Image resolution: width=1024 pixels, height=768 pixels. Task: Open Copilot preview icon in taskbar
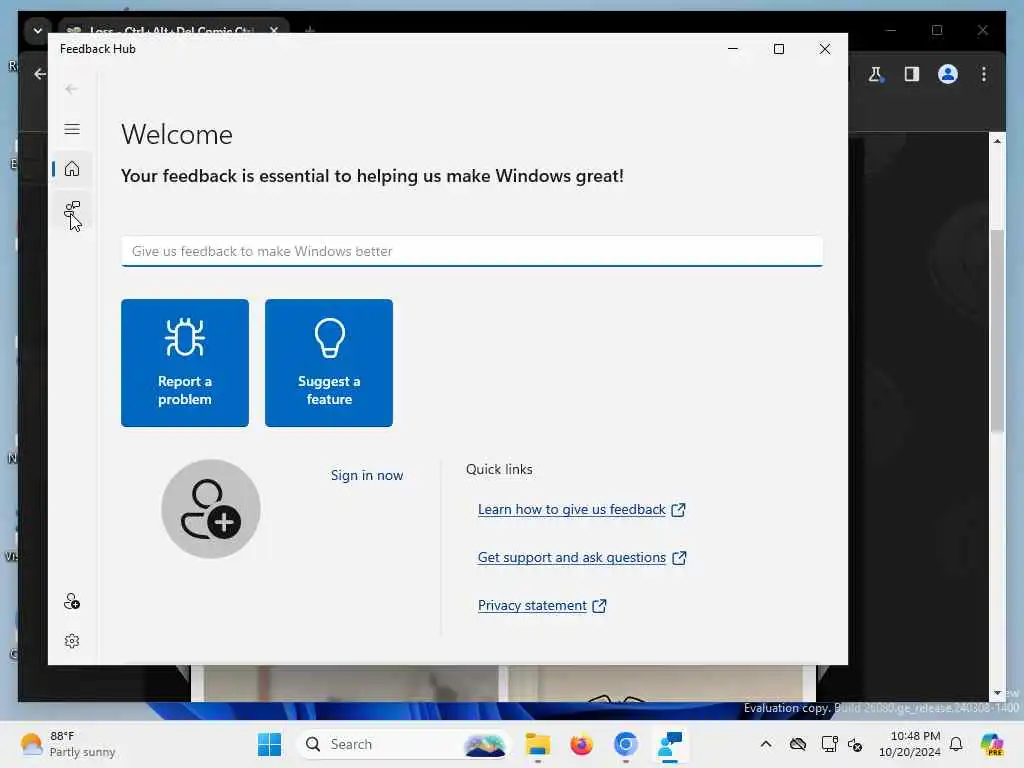(x=992, y=744)
